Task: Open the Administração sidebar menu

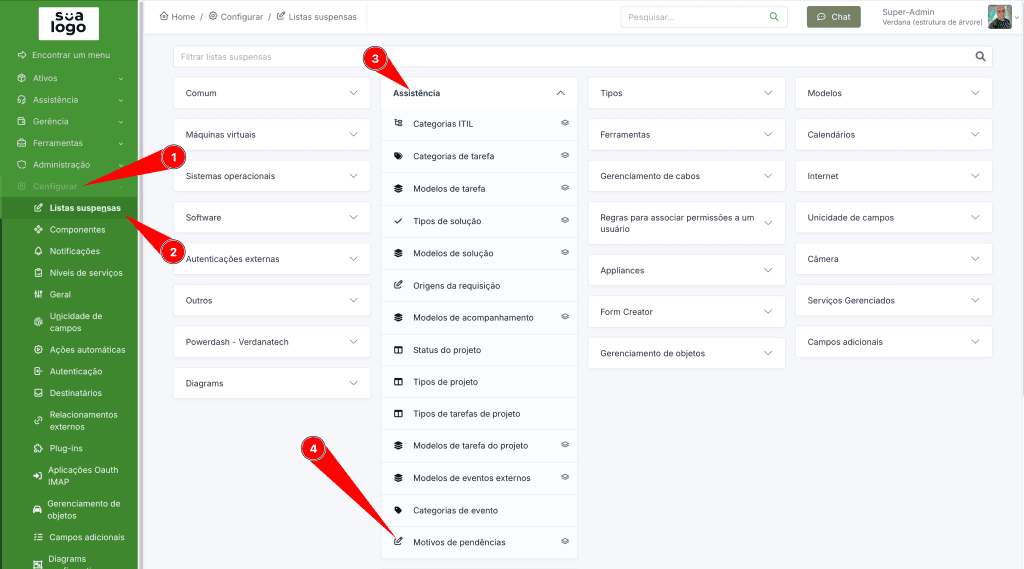Action: (69, 165)
